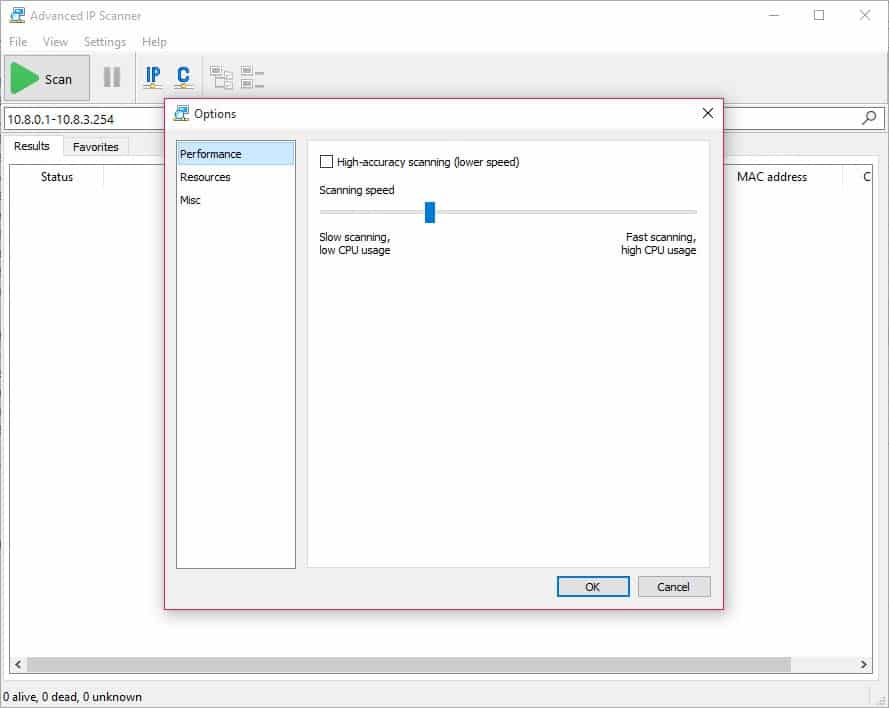Image resolution: width=889 pixels, height=708 pixels.
Task: Close the Options dialog
Action: 708,113
